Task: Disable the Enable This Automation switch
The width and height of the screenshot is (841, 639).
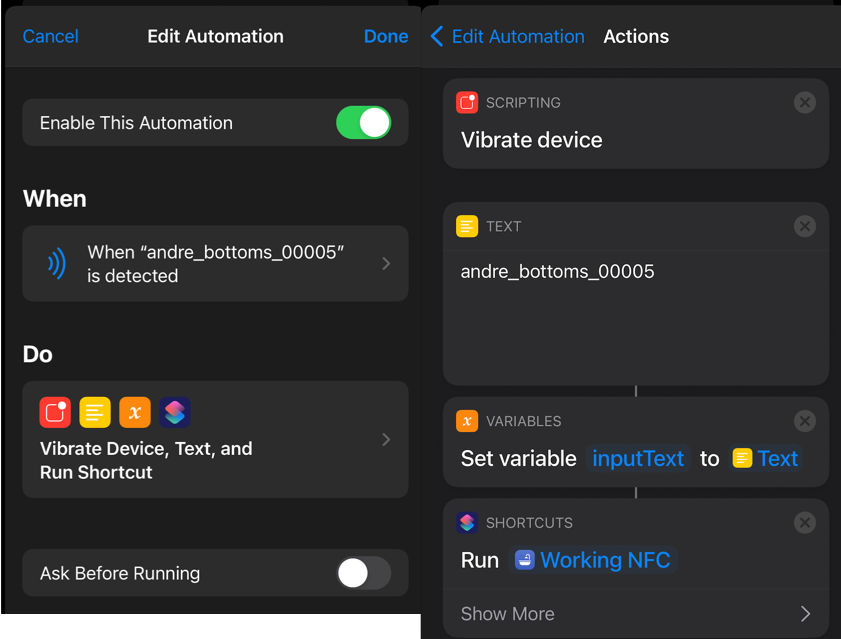Action: click(363, 123)
